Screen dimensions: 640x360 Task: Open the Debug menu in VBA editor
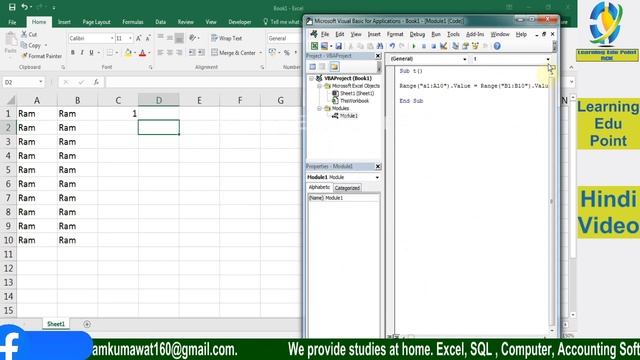click(417, 34)
